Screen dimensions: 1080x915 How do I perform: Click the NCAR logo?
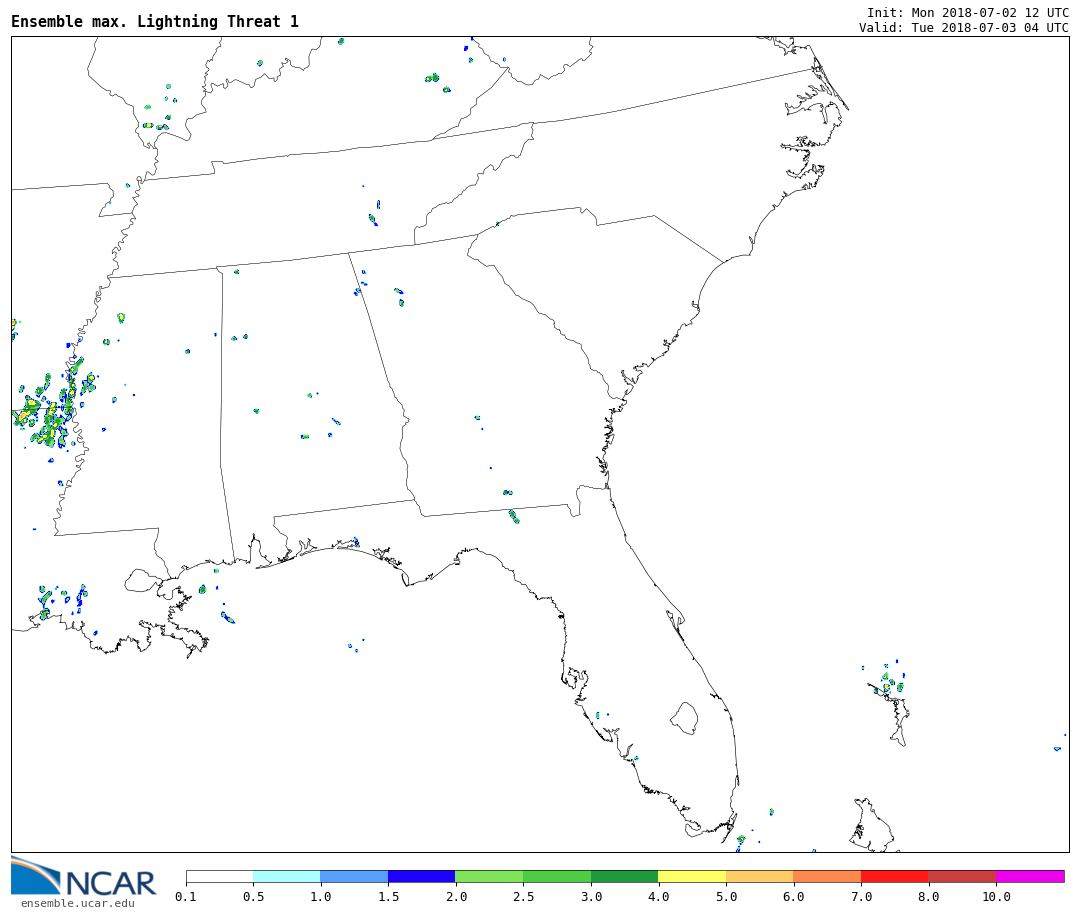pyautogui.click(x=83, y=877)
